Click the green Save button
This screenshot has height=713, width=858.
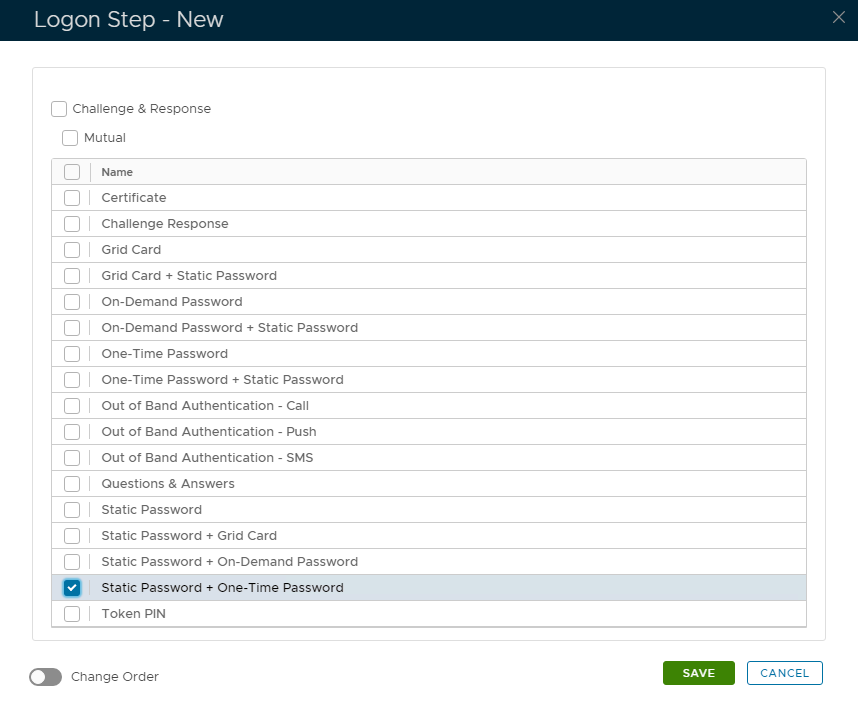tap(698, 673)
